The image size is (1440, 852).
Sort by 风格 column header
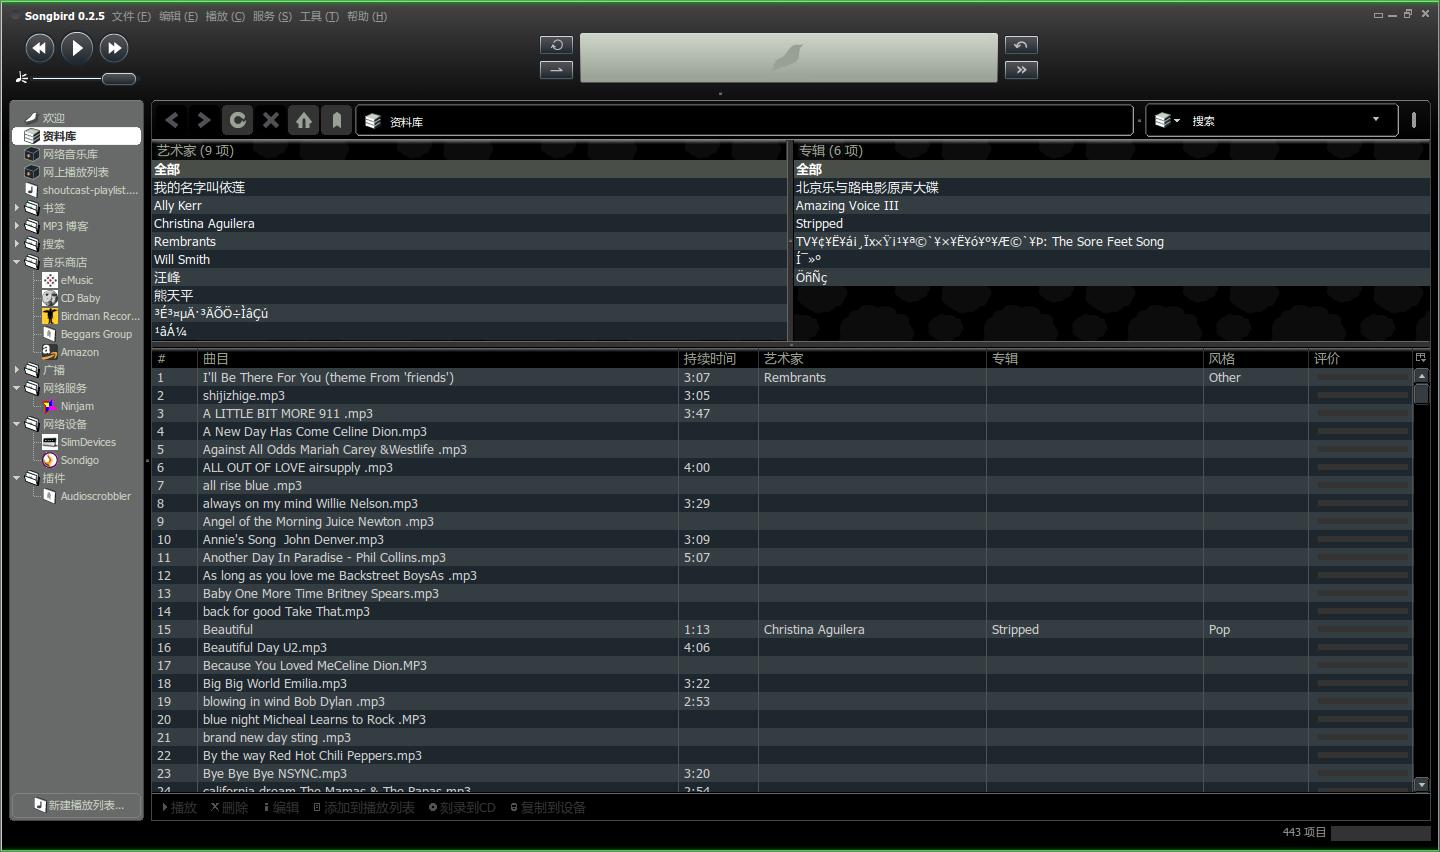pyautogui.click(x=1256, y=359)
